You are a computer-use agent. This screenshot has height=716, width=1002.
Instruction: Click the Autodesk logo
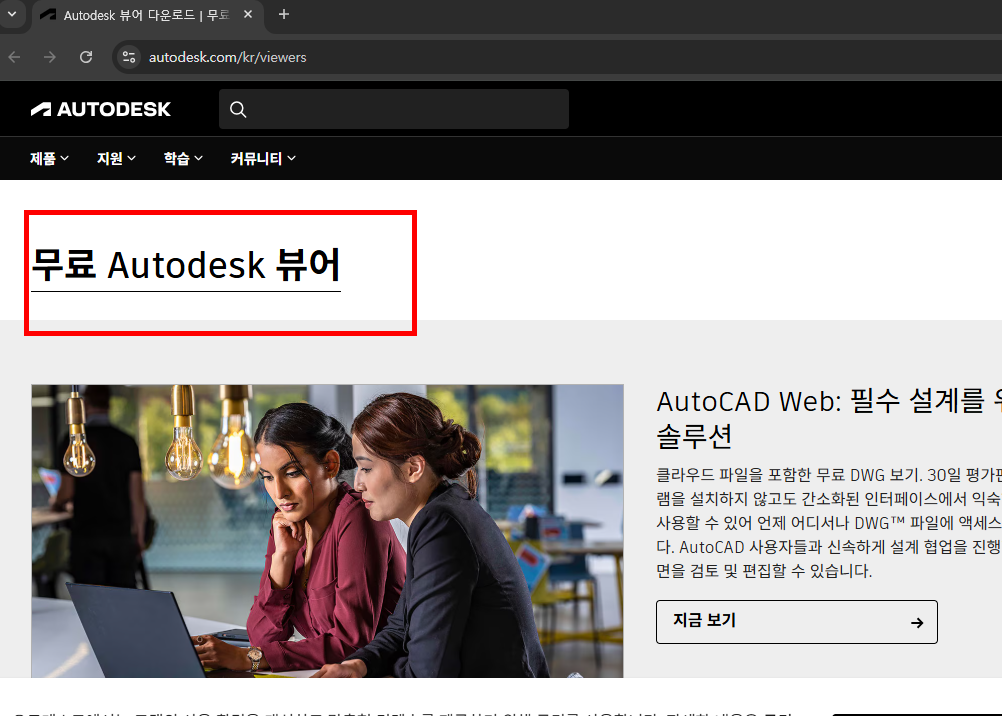tap(100, 109)
